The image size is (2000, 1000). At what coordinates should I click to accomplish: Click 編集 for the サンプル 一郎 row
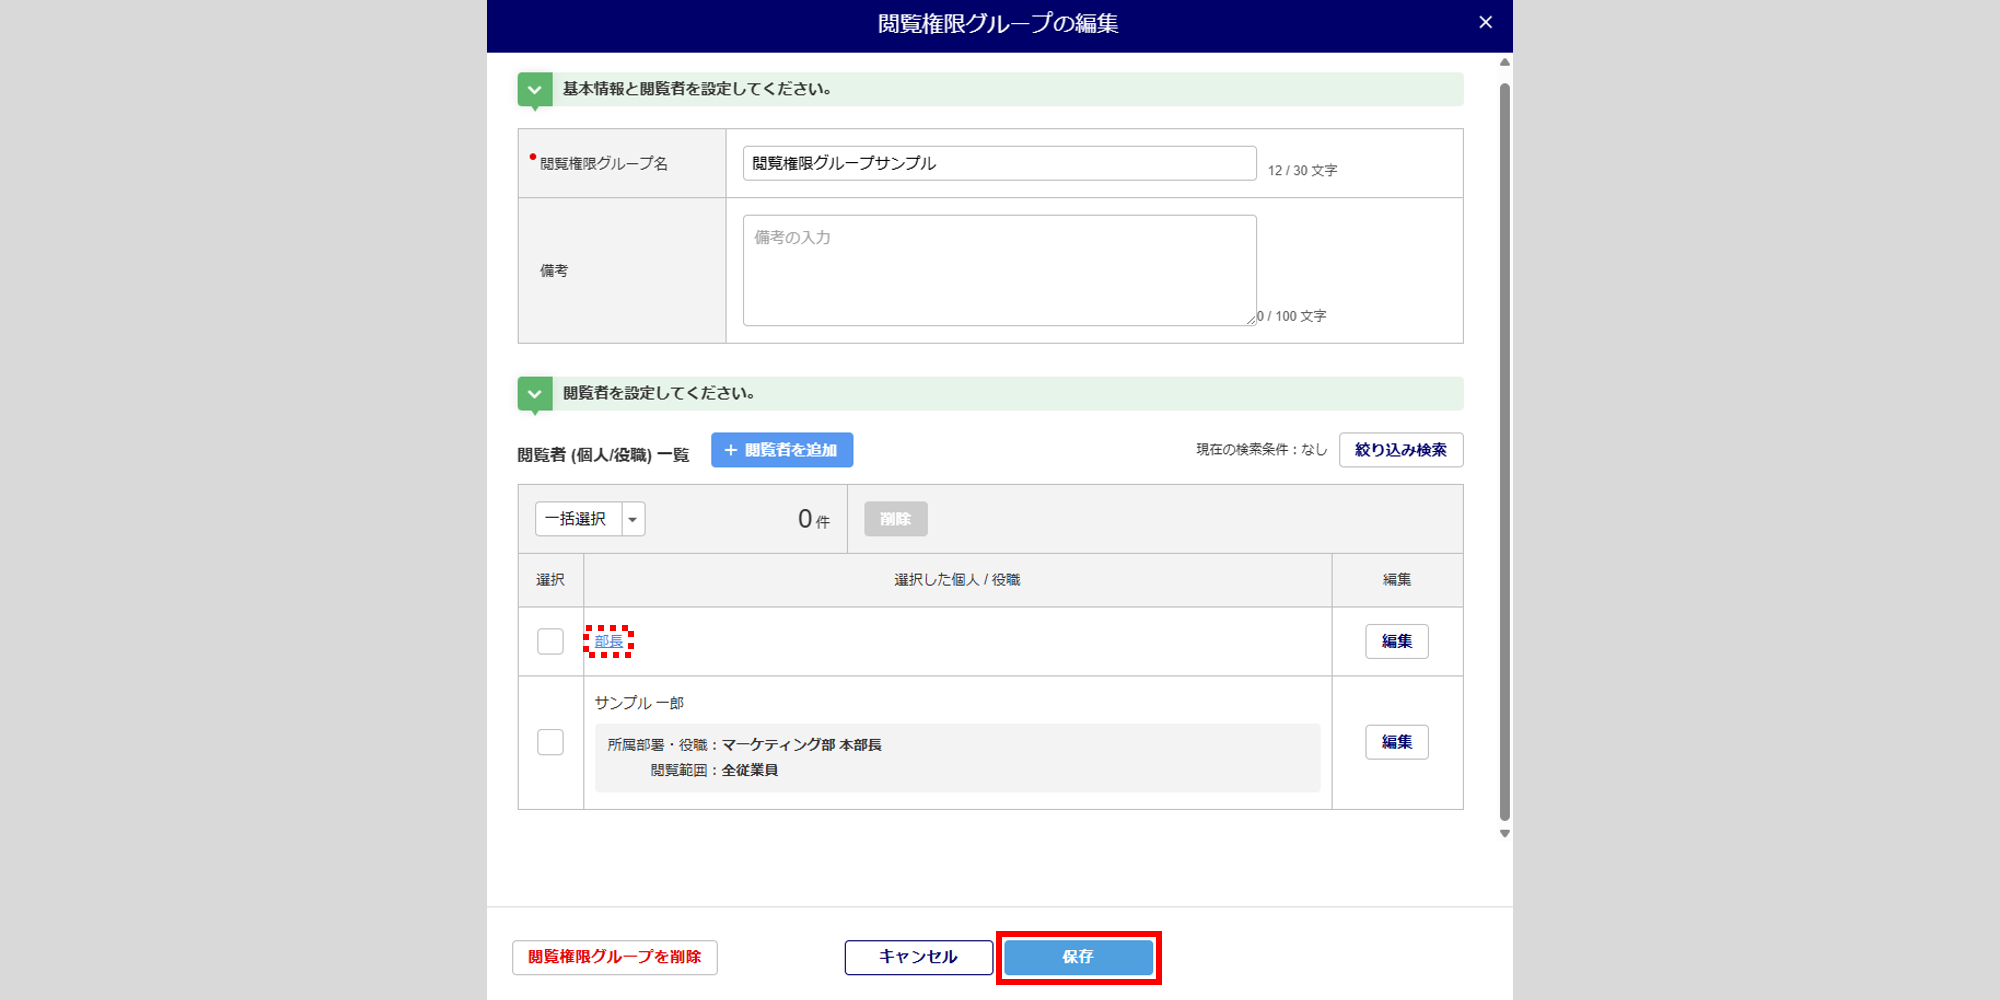[1397, 742]
